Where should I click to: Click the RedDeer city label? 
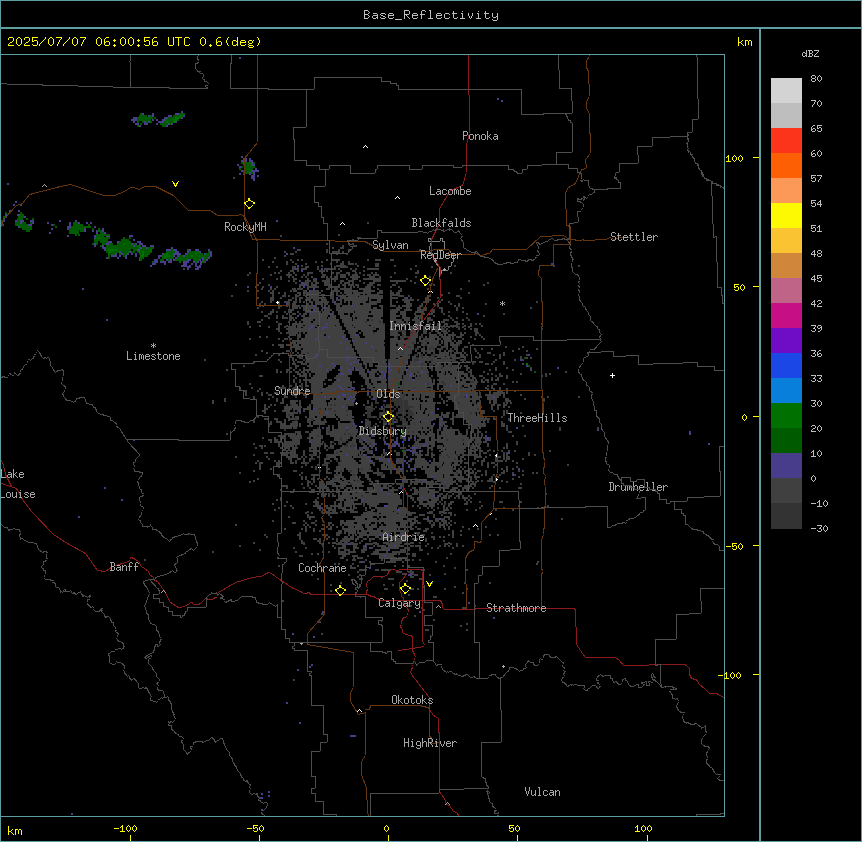pos(440,255)
